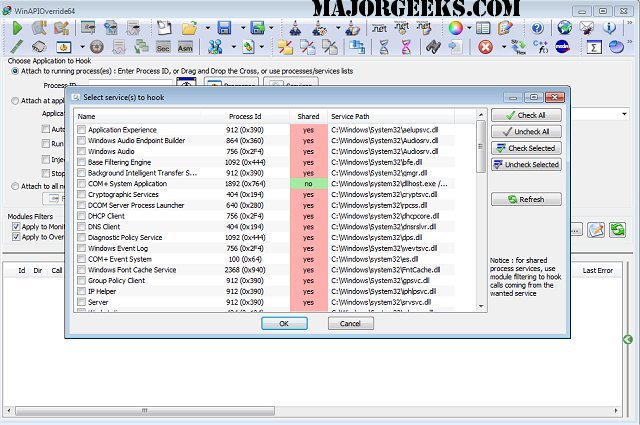Open the Str Hex converter icon

pos(518,47)
